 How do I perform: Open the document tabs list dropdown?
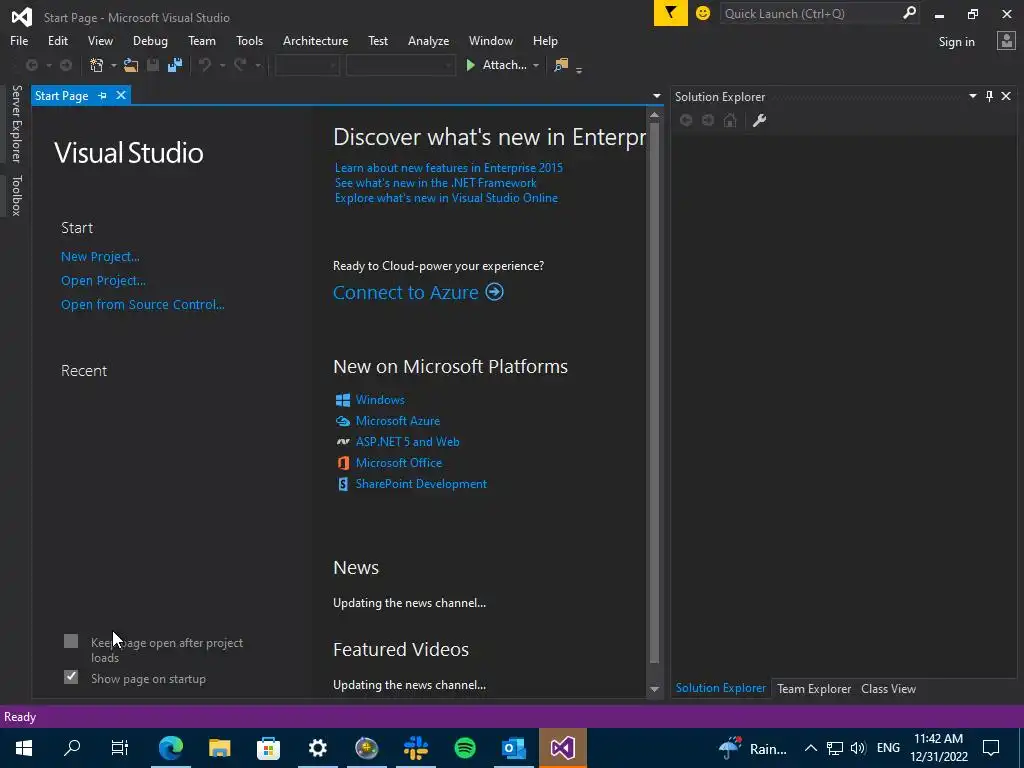click(x=656, y=96)
